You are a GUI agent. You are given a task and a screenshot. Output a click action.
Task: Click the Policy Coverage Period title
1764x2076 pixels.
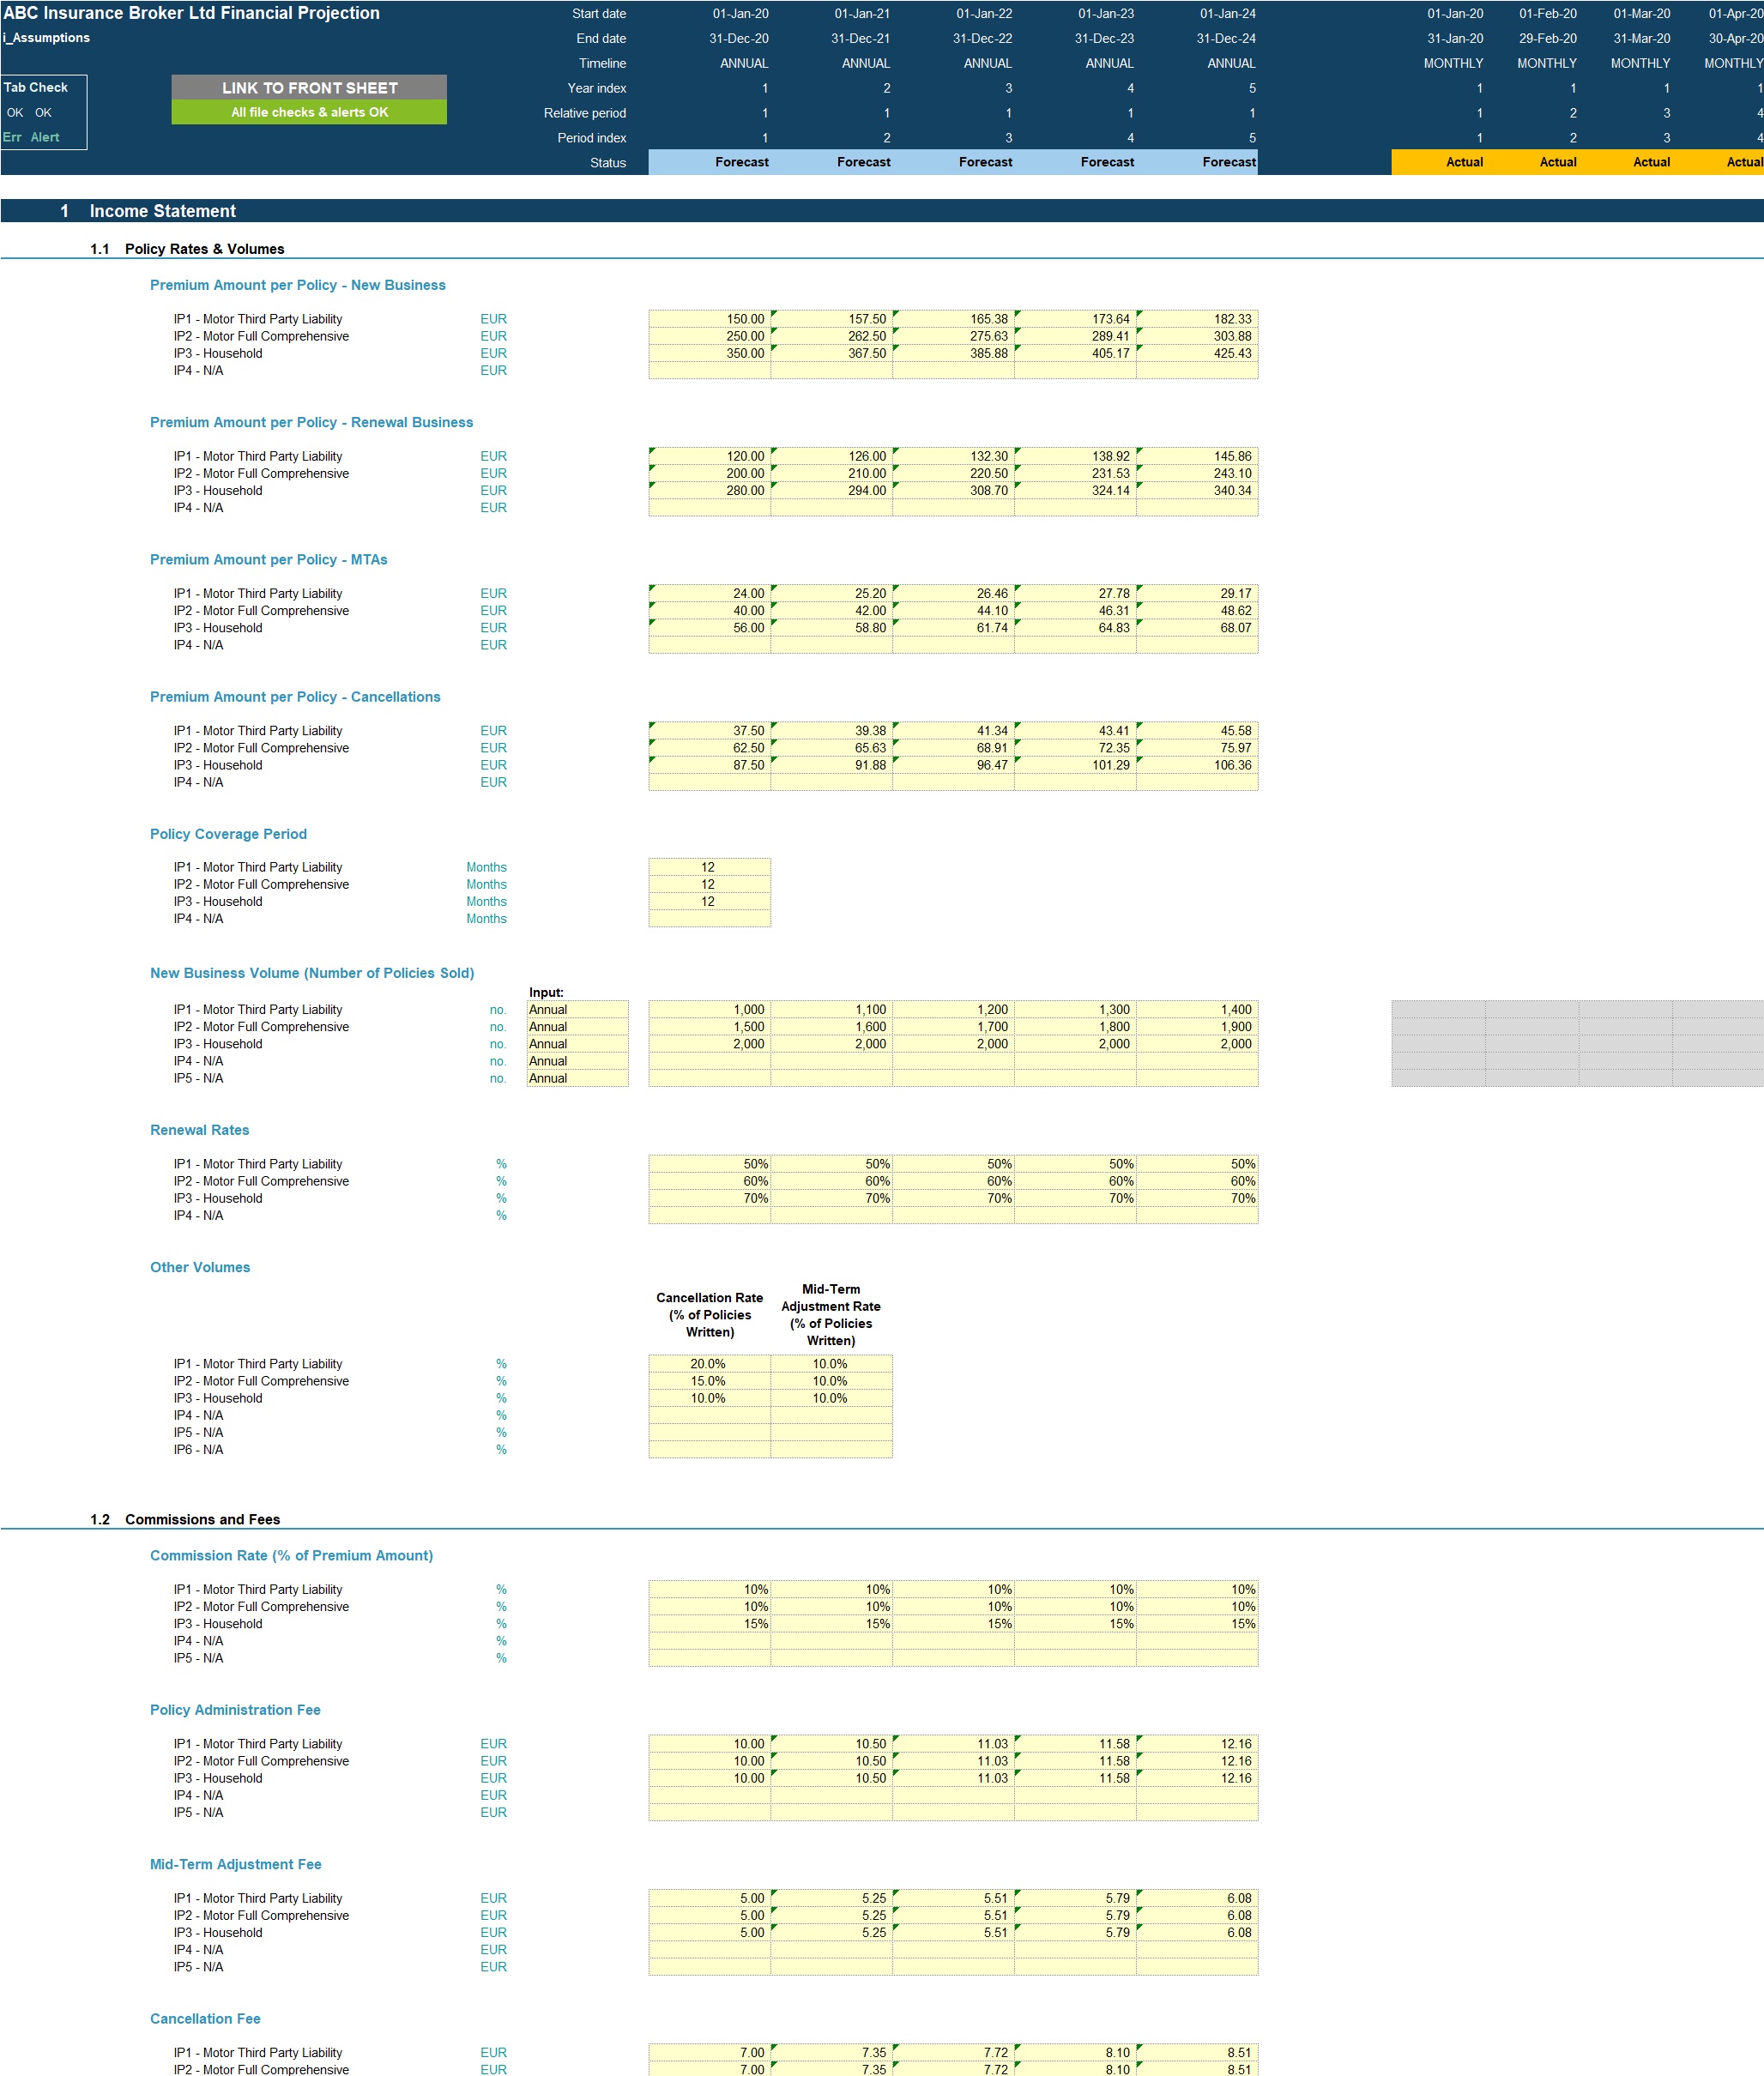click(x=228, y=834)
